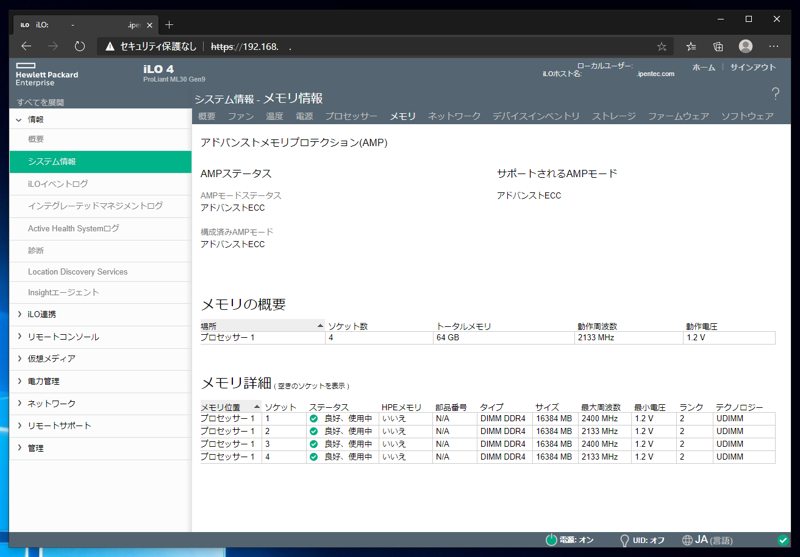Click the サインアウト link
This screenshot has width=800, height=557.
[753, 67]
